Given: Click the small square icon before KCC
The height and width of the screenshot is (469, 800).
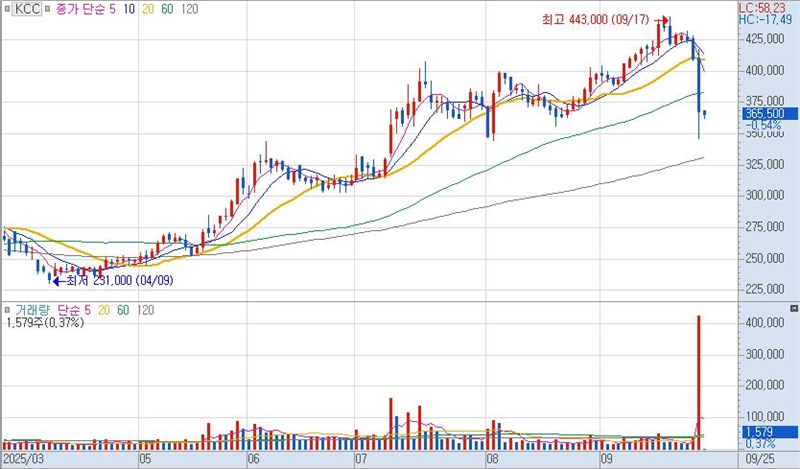Looking at the screenshot, I should 6,8.
